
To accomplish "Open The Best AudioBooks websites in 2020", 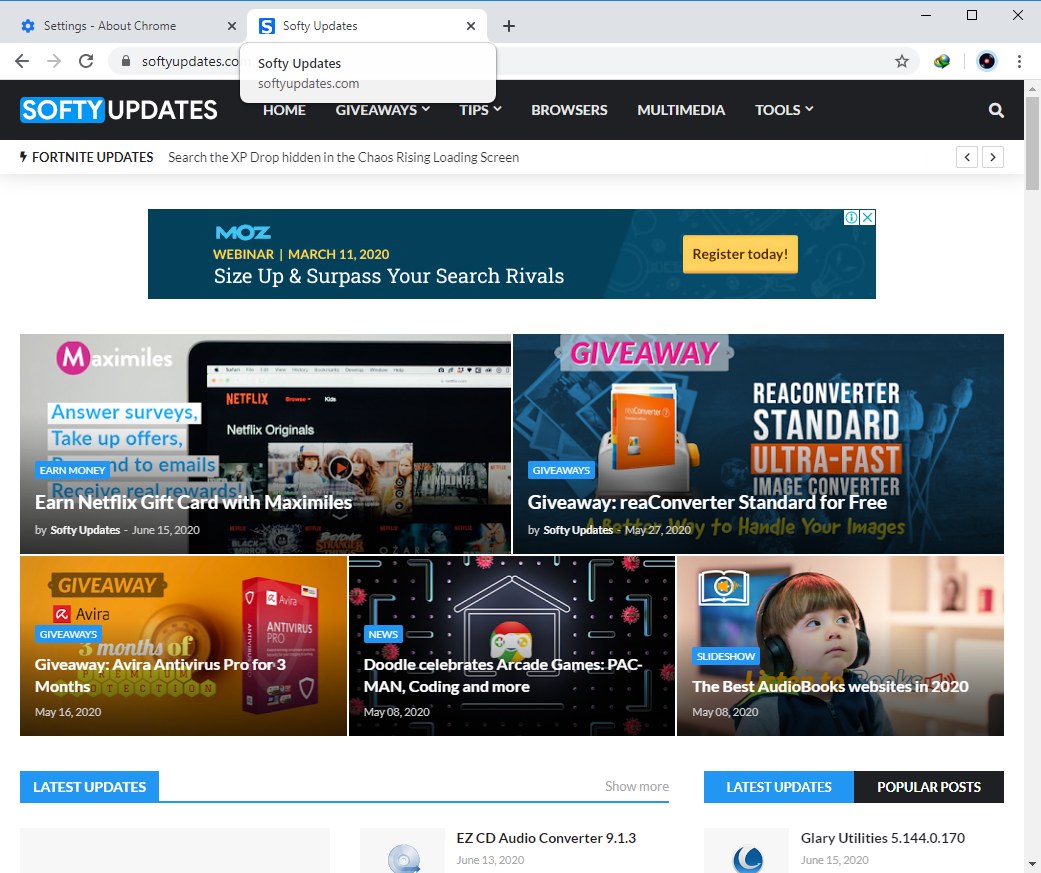I will [x=830, y=686].
